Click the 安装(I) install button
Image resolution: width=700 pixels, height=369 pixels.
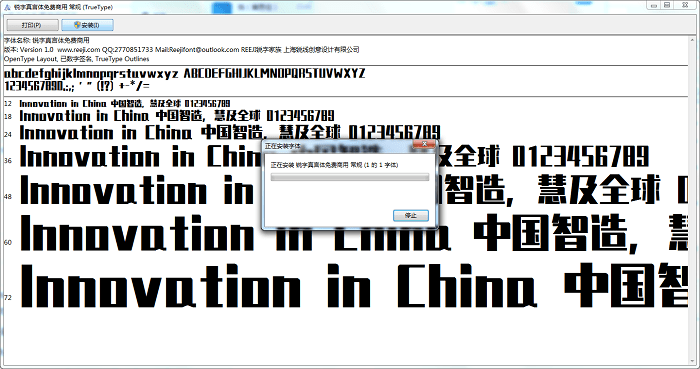[87, 25]
